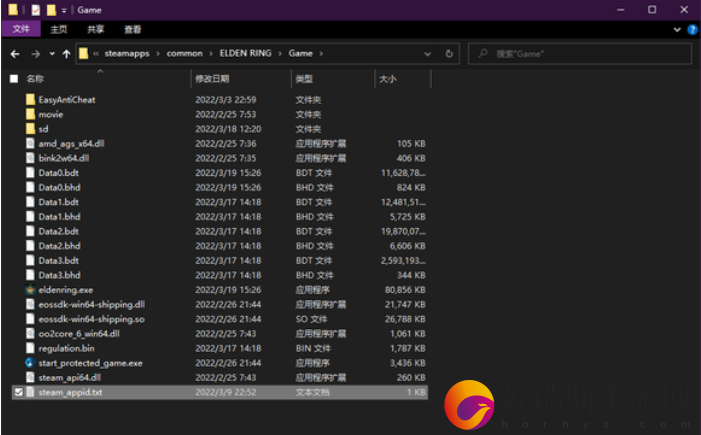Image resolution: width=701 pixels, height=435 pixels.
Task: Click the start_protected_game.exe icon
Action: pos(30,363)
